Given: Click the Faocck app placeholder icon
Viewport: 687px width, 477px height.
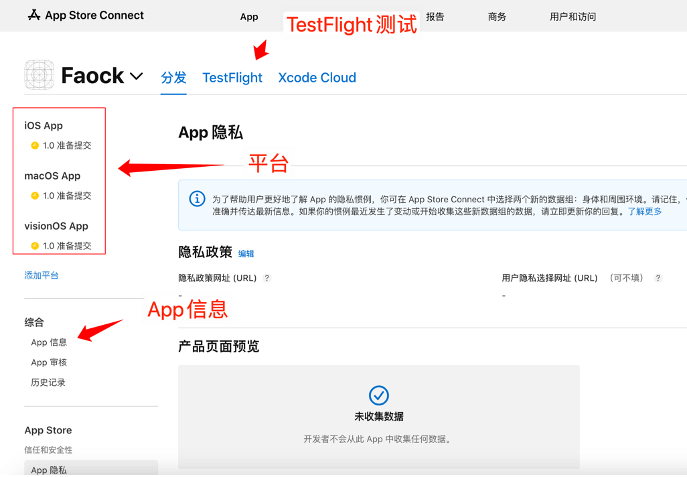Looking at the screenshot, I should (x=39, y=75).
